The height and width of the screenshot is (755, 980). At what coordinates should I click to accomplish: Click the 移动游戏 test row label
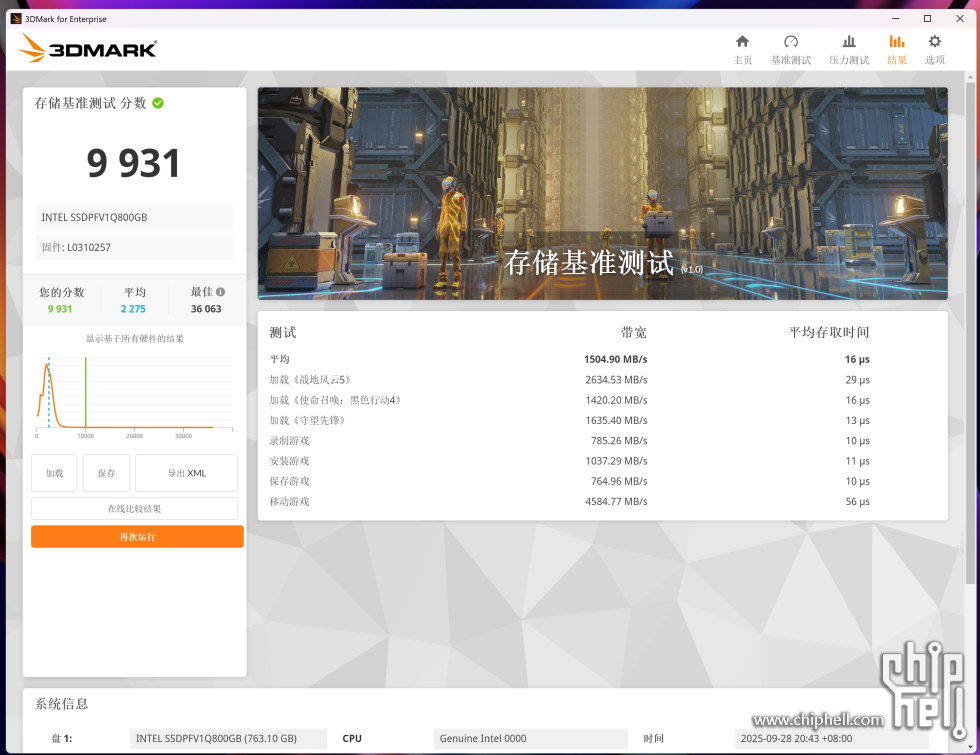click(x=289, y=501)
